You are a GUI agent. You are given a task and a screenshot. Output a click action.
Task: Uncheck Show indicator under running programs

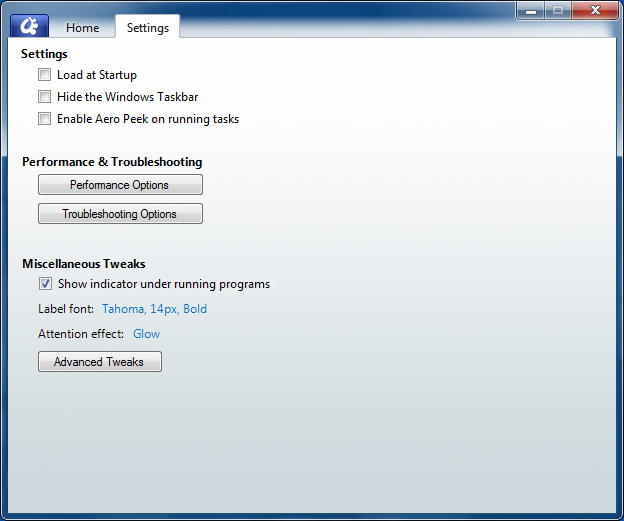[45, 283]
